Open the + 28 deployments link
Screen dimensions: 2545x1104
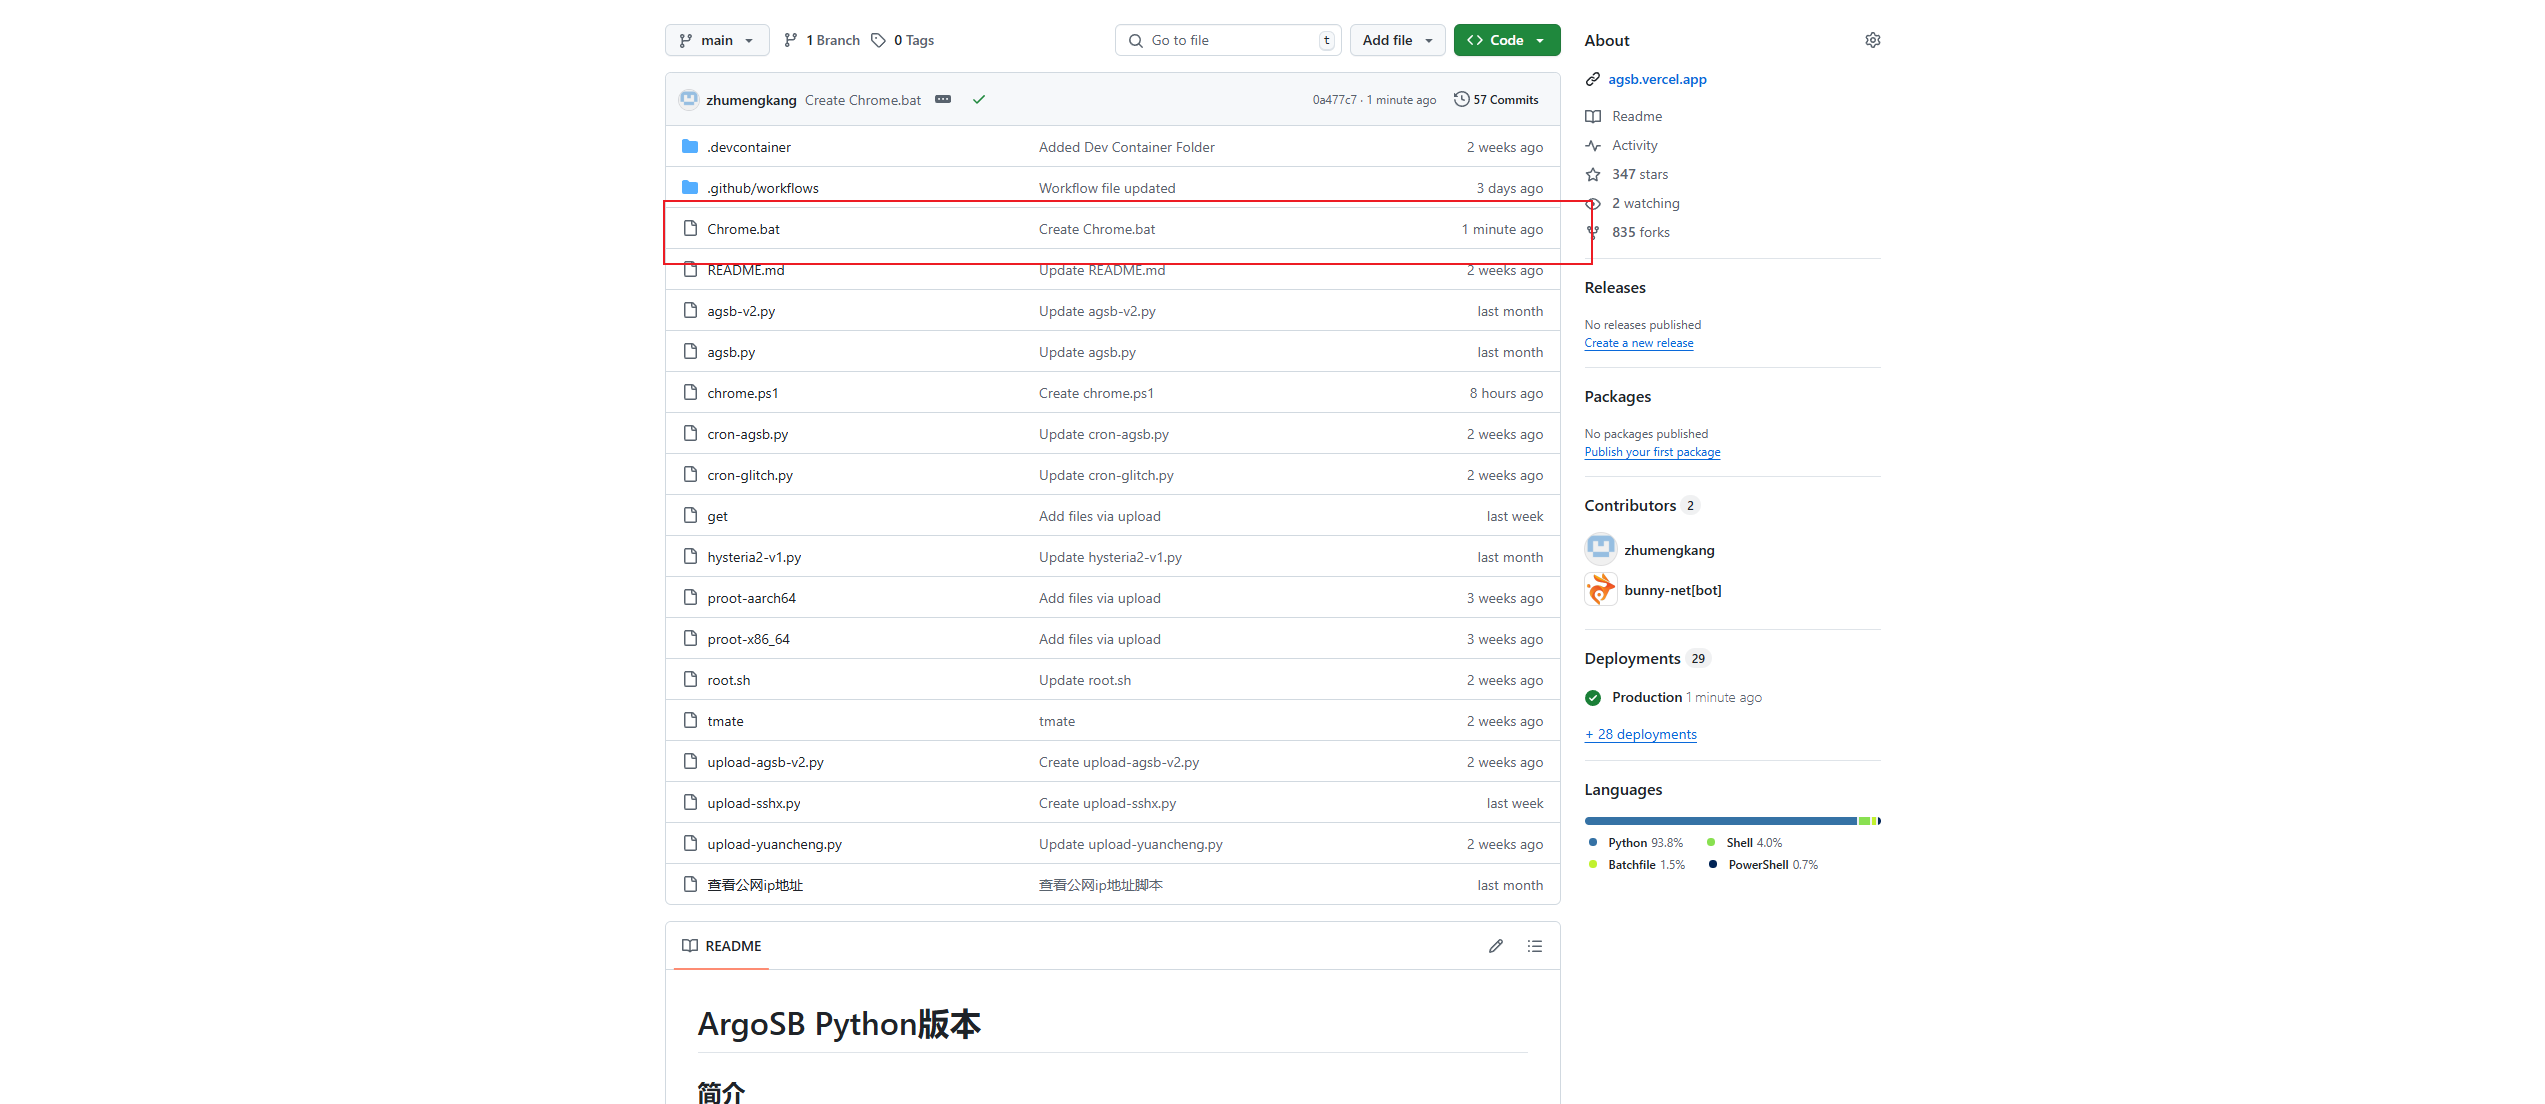click(1641, 734)
